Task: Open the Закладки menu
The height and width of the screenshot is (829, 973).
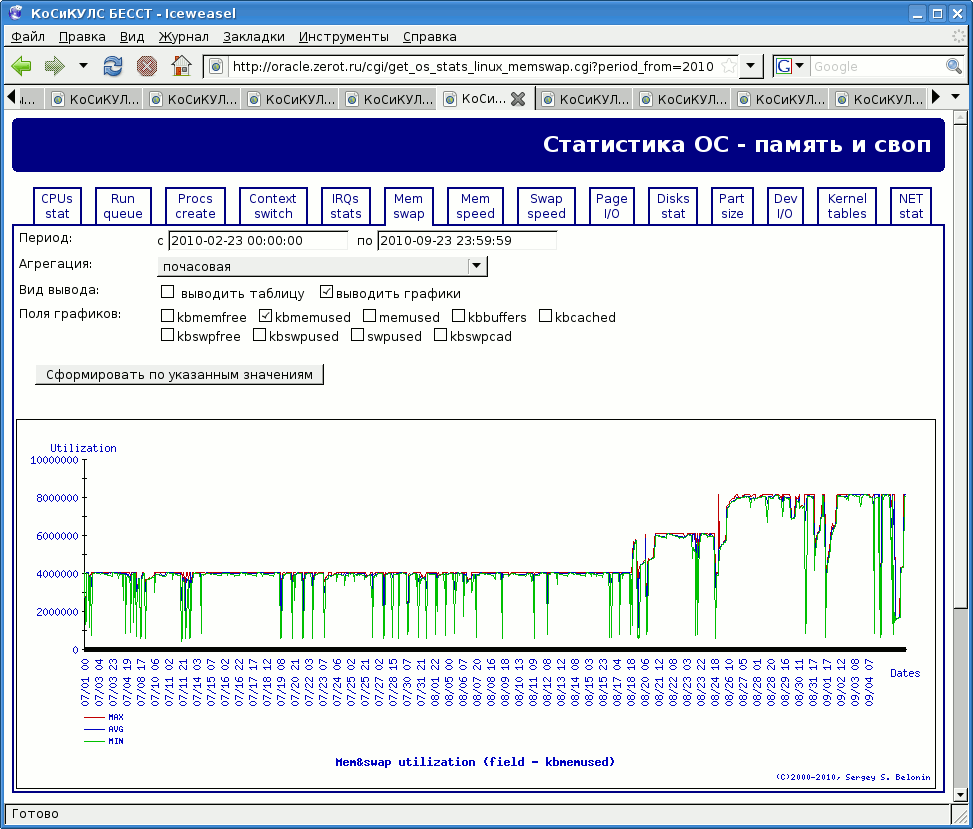Action: [253, 36]
